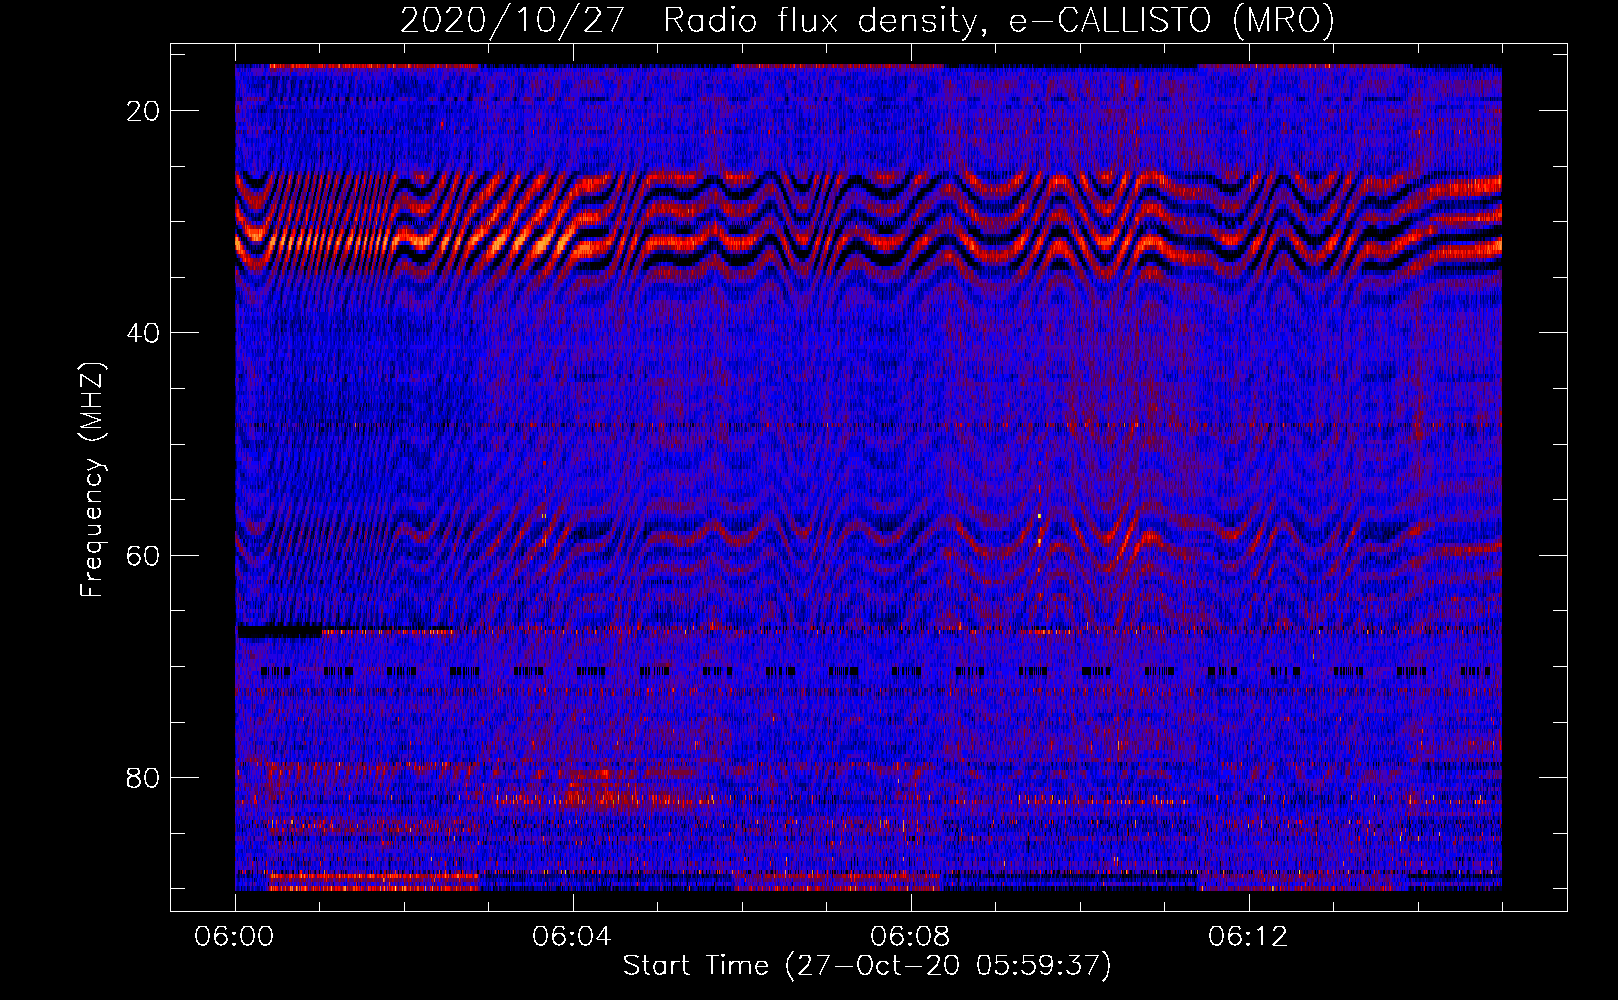1618x1000 pixels.
Task: Click the '06:04' time tick label
Action: (x=572, y=937)
